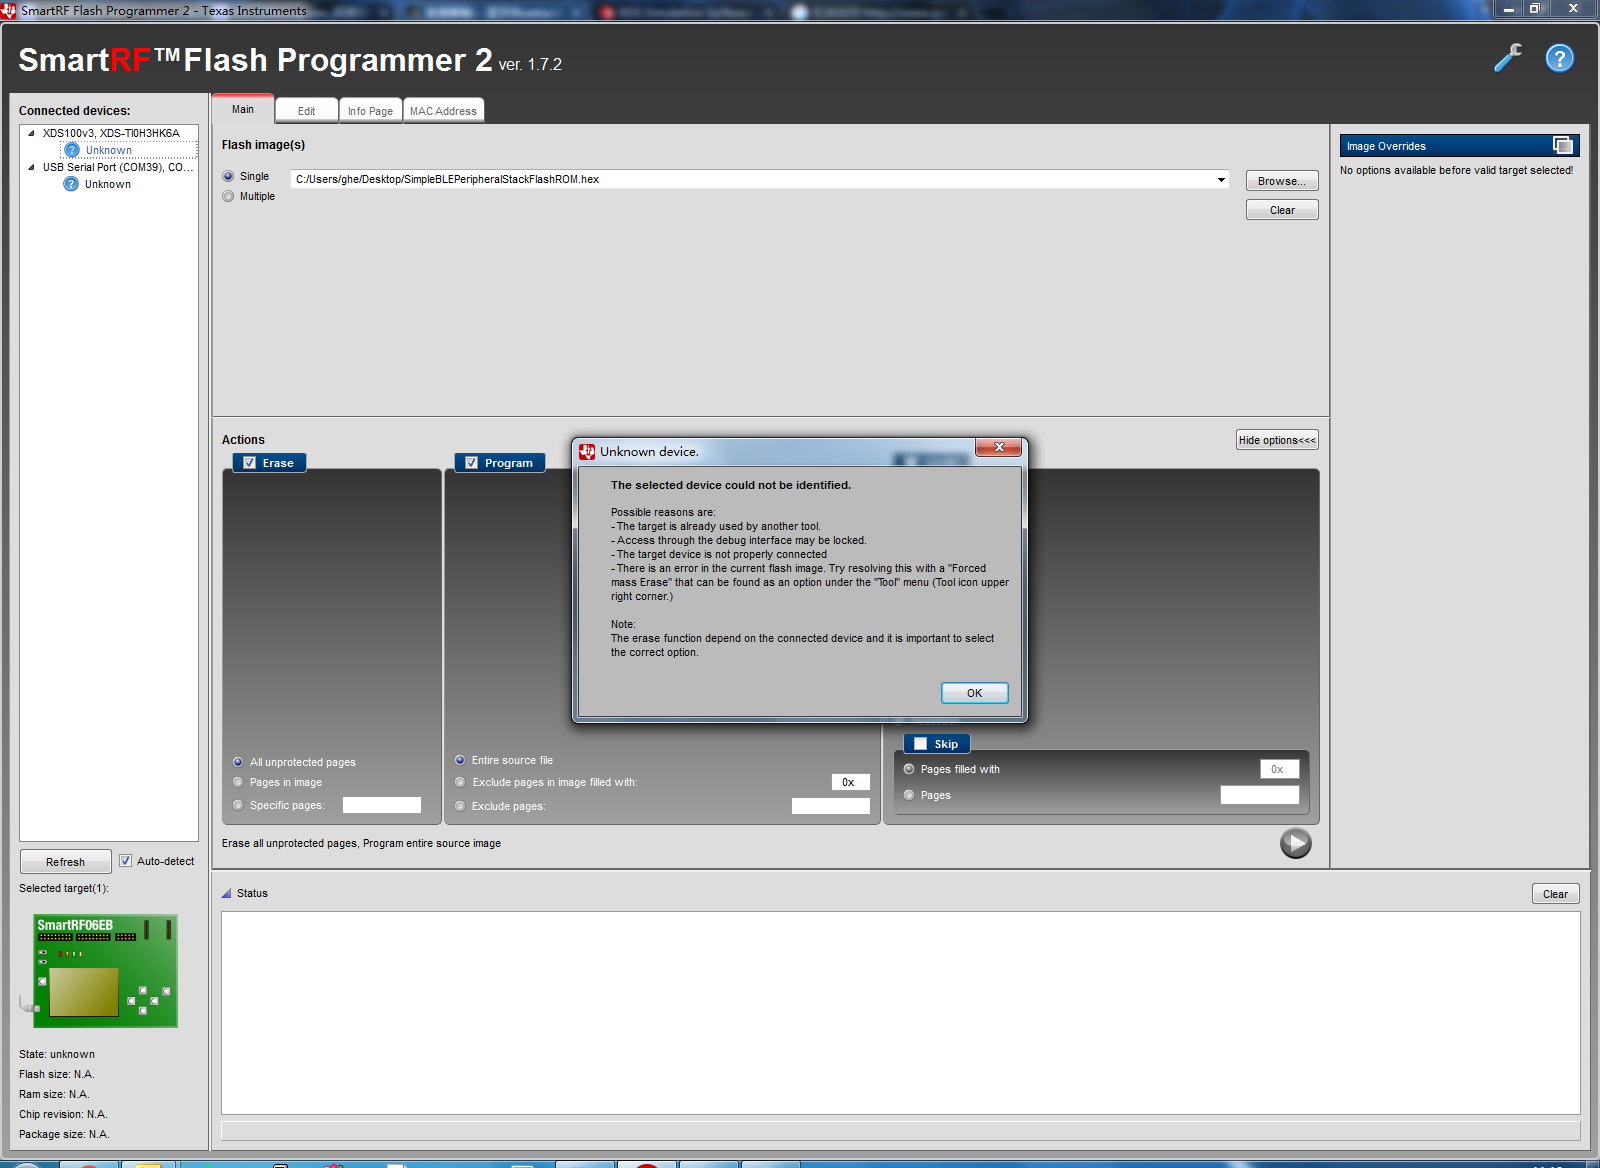This screenshot has width=1600, height=1168.
Task: Open the Info Page tab
Action: (x=370, y=111)
